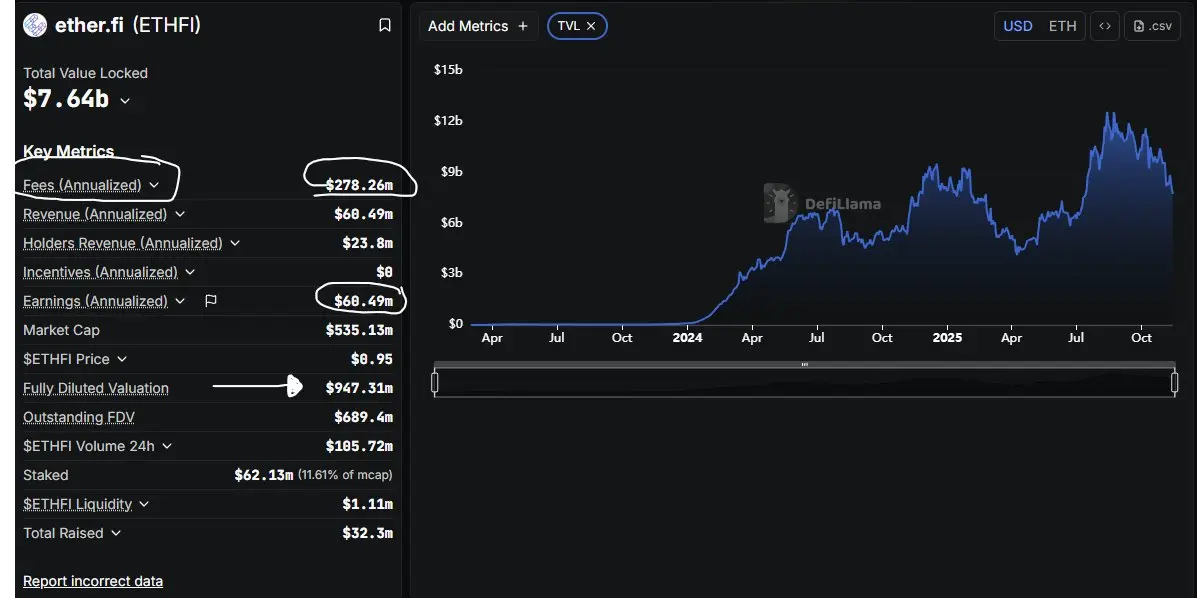Switch chart denomination to ETH
The height and width of the screenshot is (598, 1197).
1062,26
